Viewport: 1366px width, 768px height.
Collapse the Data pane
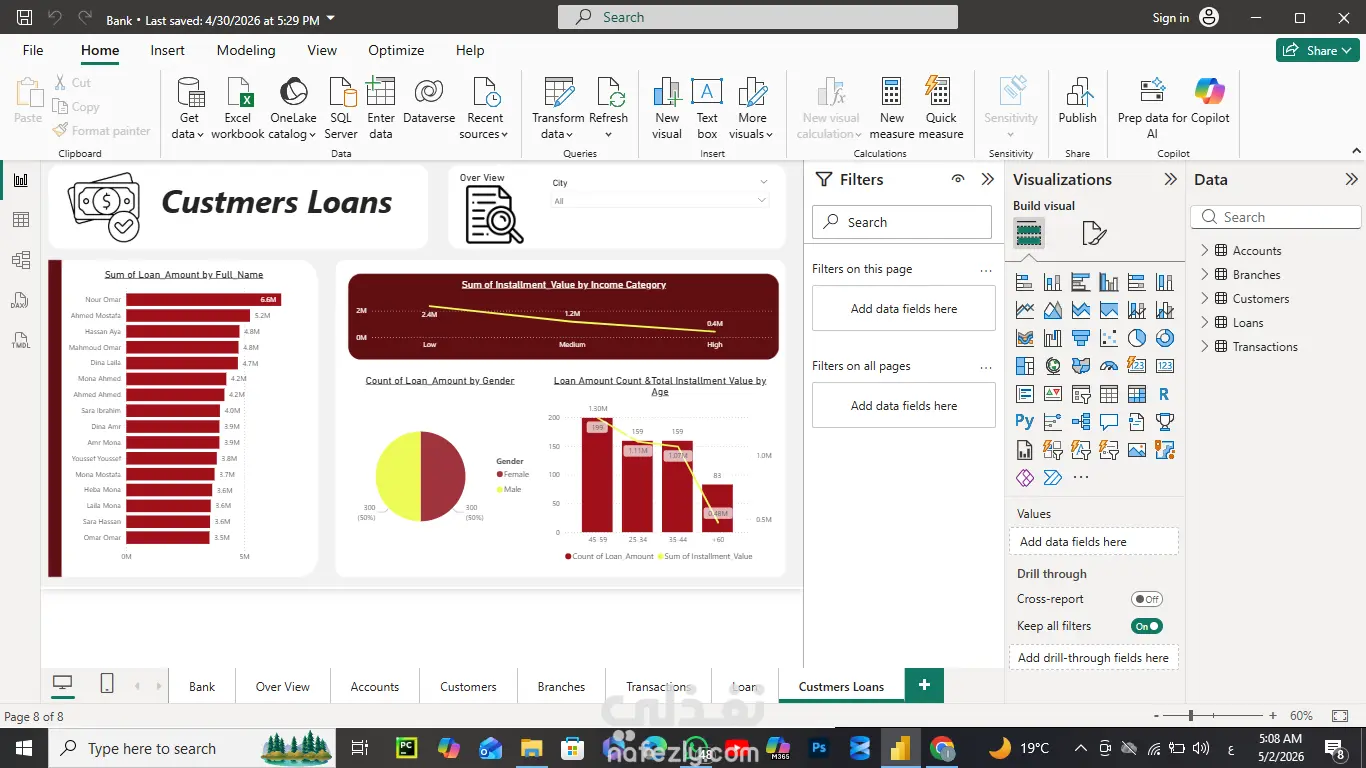1352,179
